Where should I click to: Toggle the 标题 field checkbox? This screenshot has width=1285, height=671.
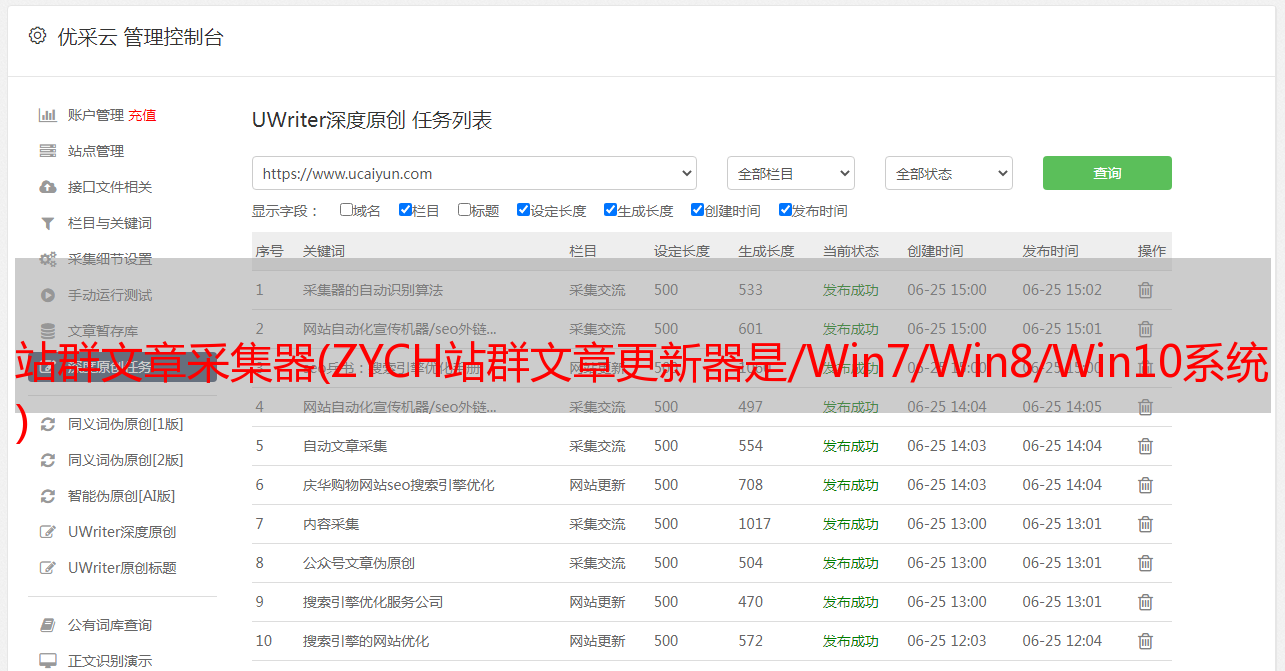click(464, 210)
